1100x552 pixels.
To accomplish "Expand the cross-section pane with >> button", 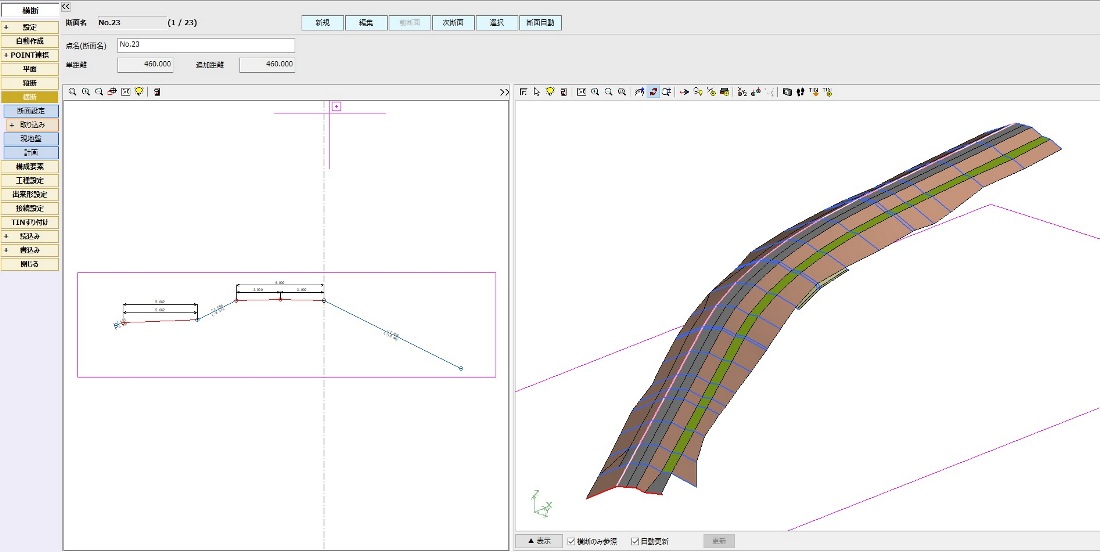I will pos(504,92).
